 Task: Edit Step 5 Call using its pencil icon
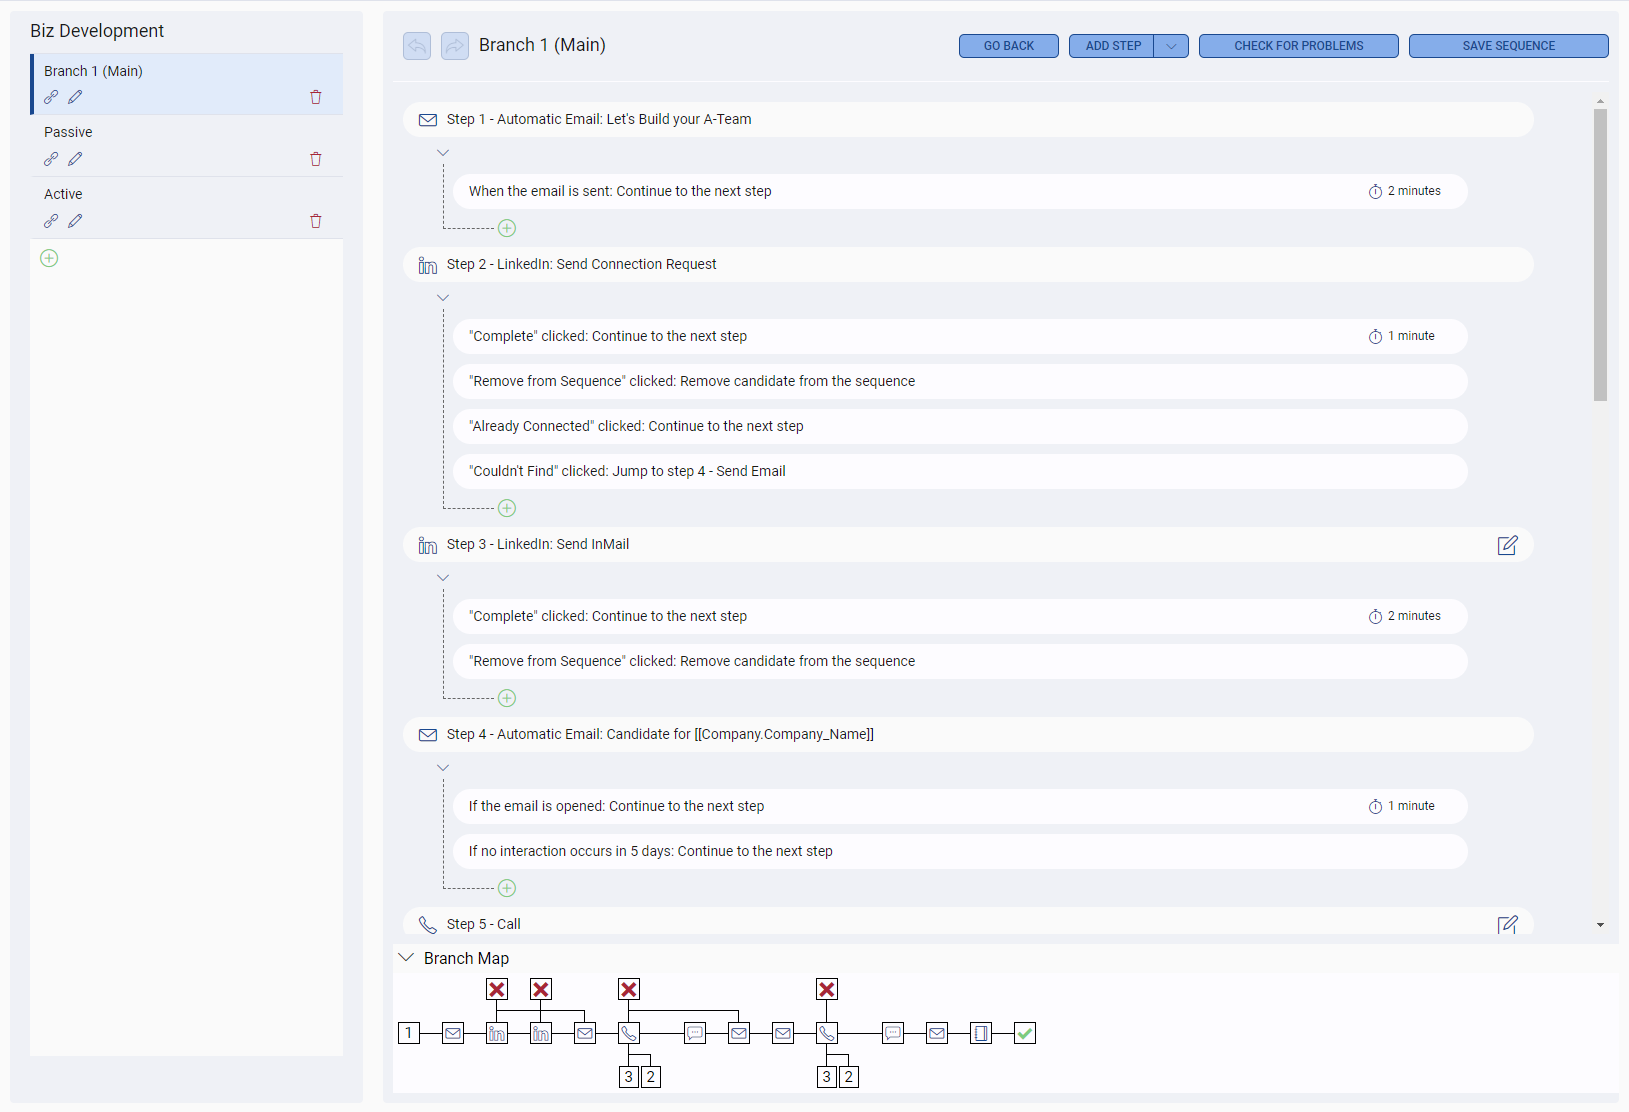pos(1507,924)
